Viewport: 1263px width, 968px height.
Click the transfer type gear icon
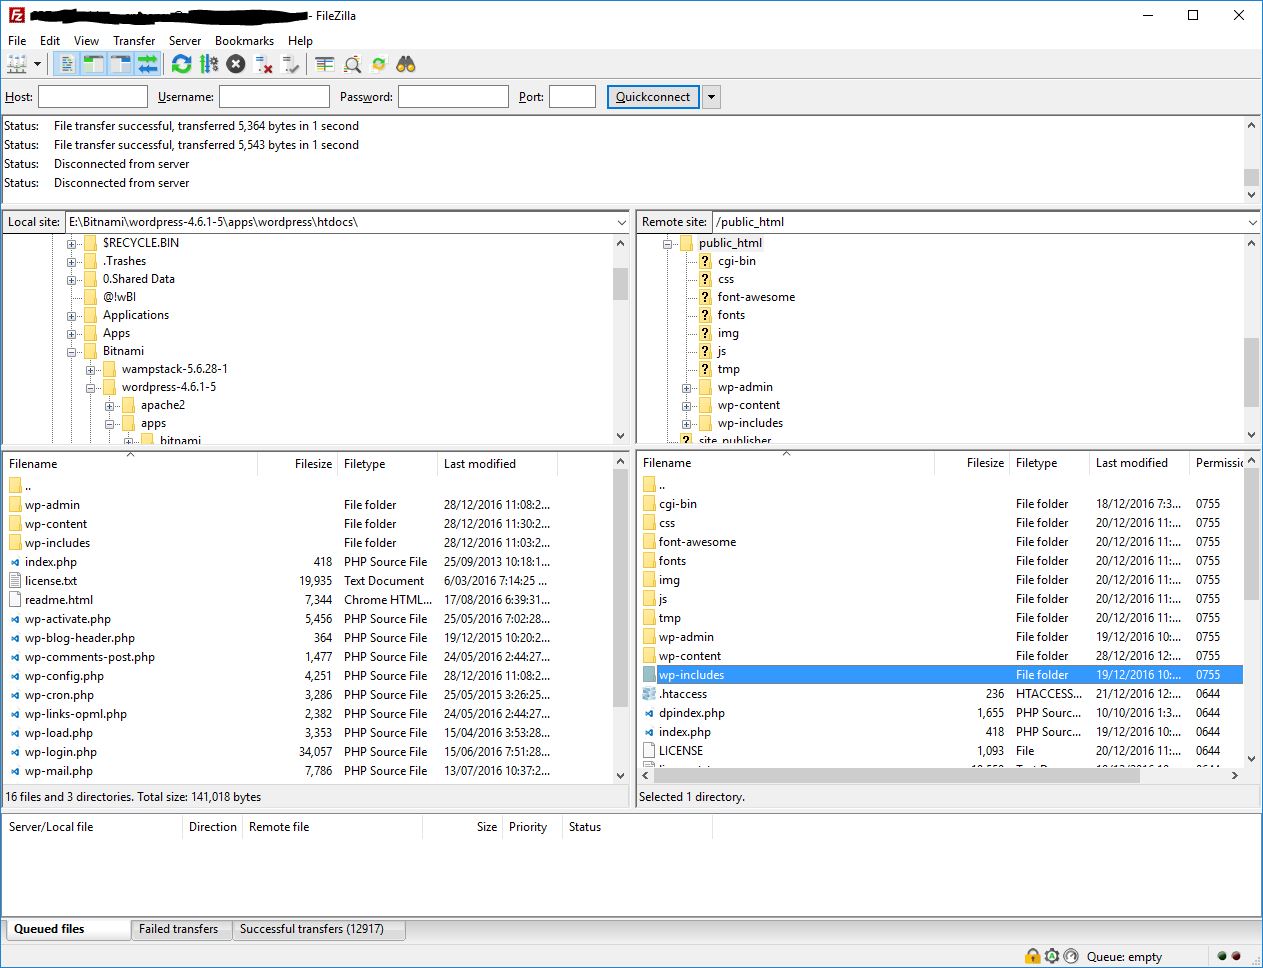click(x=1052, y=956)
